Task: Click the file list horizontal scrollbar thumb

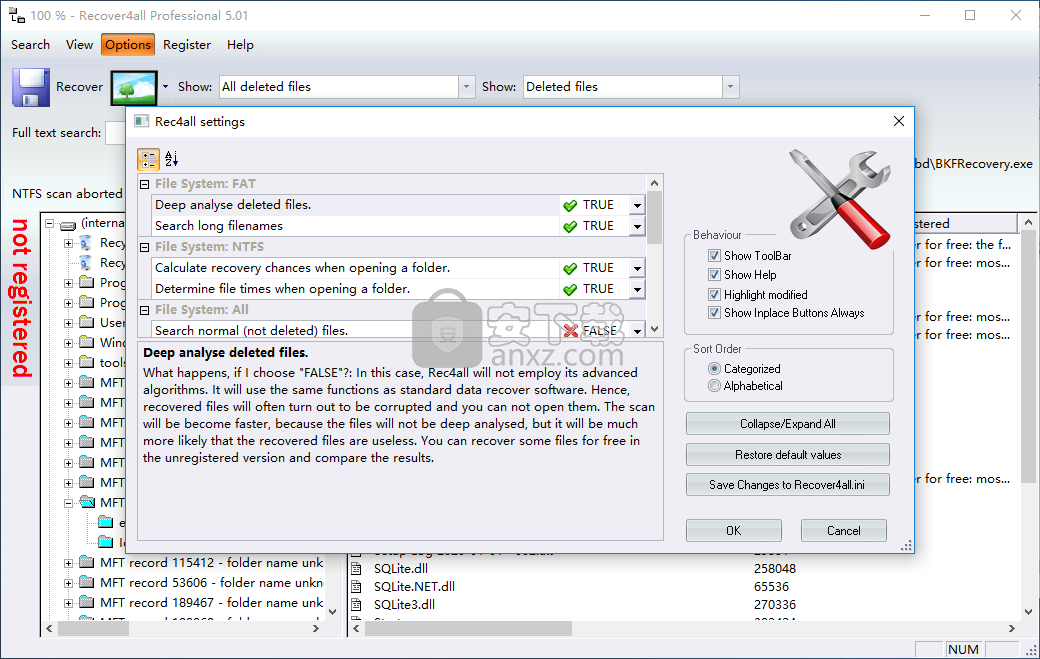Action: point(468,629)
